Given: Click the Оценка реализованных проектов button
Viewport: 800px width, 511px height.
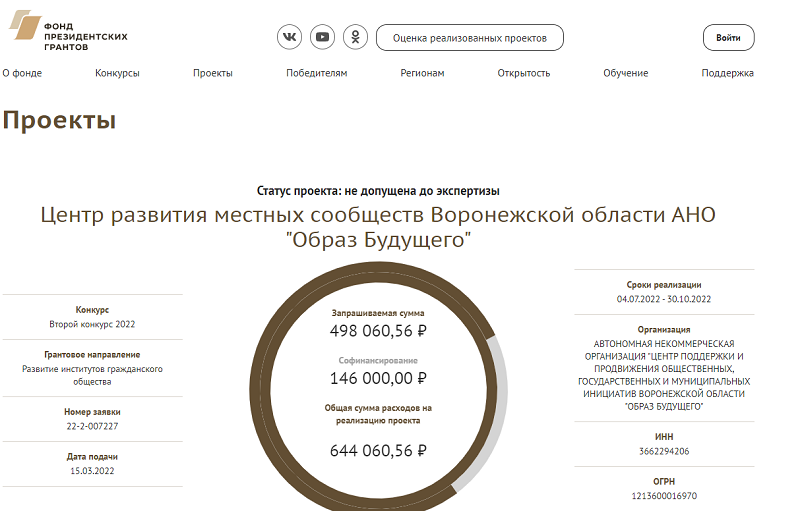Looking at the screenshot, I should (x=470, y=38).
